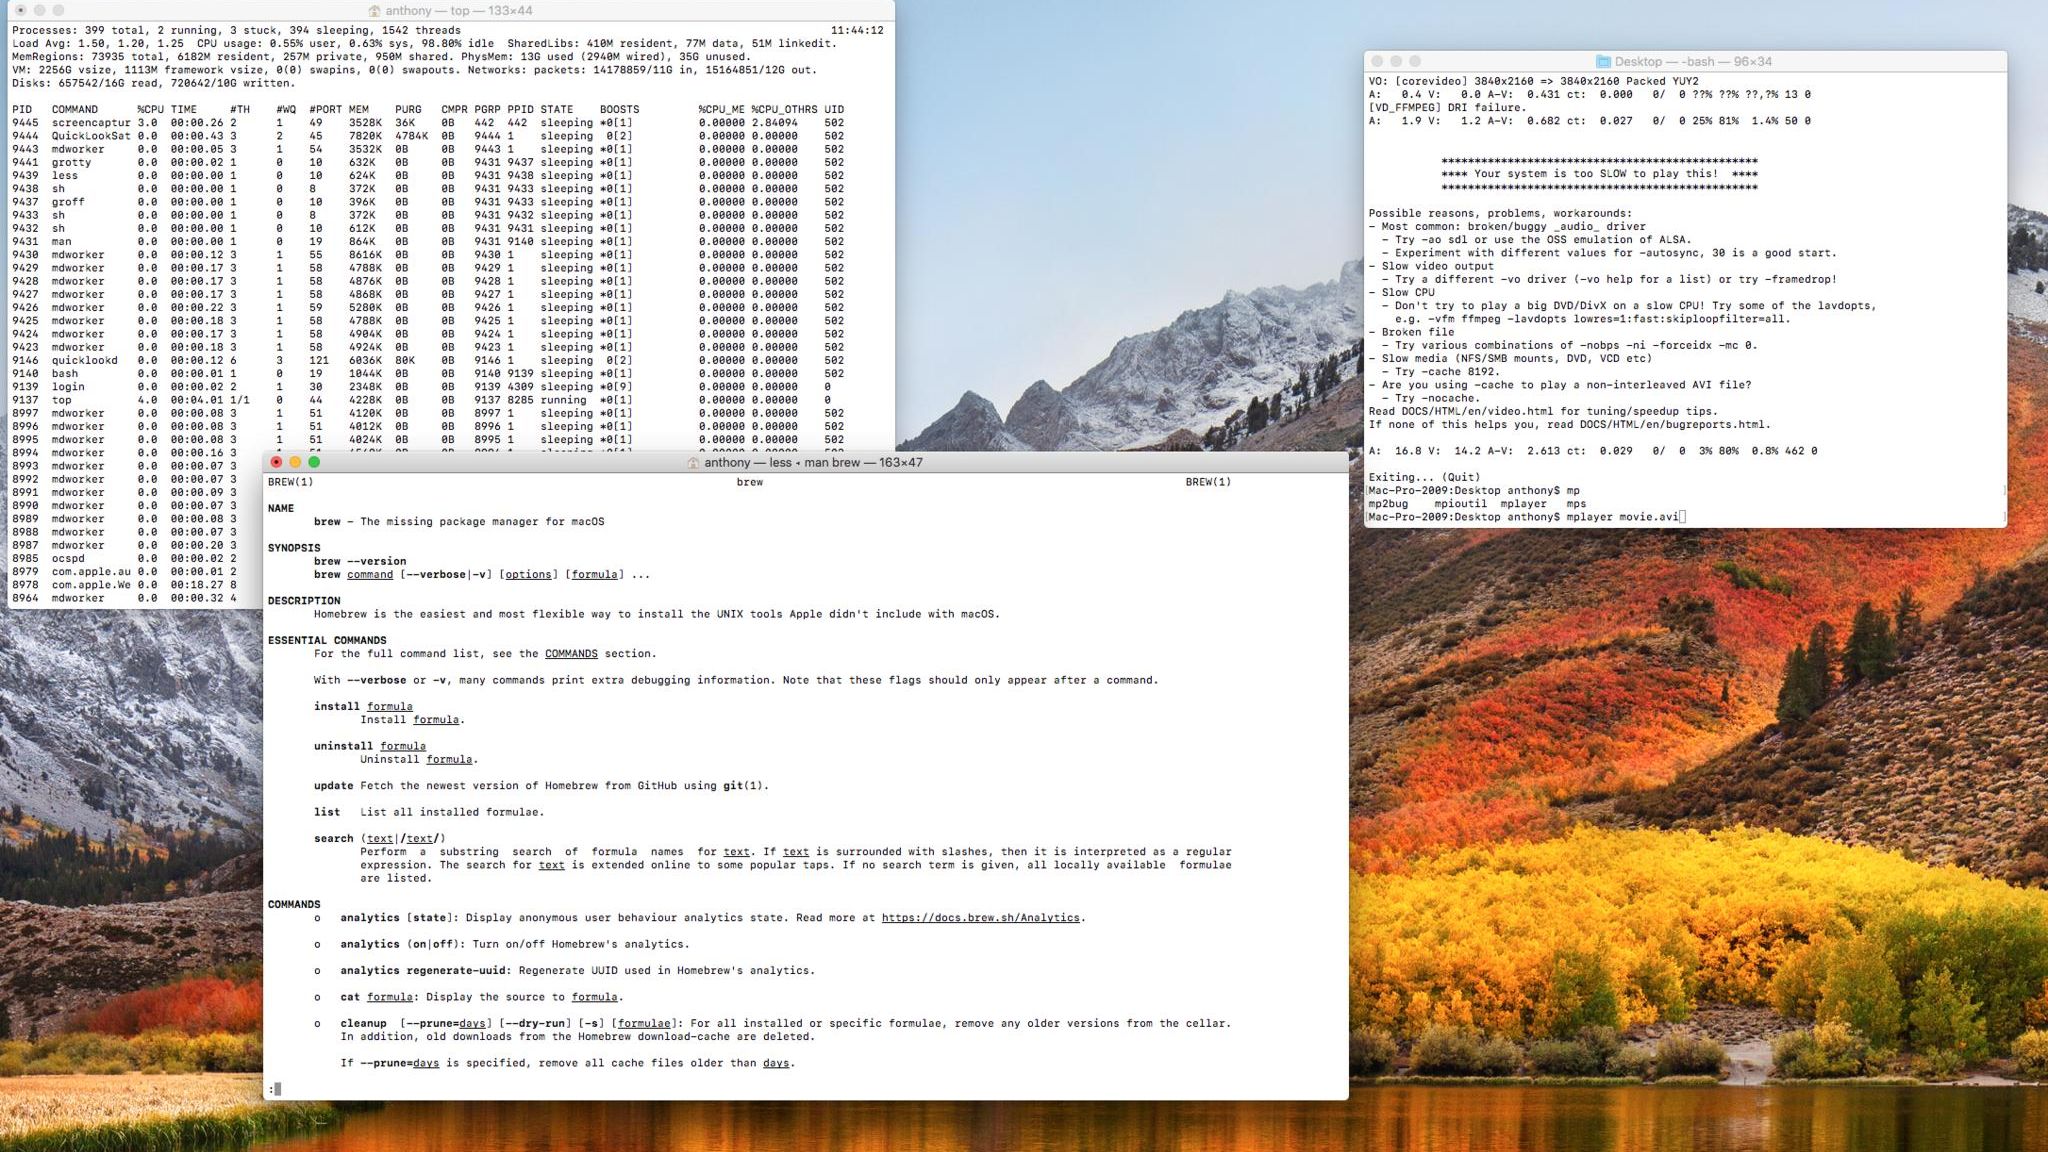Close the man brew terminal window
This screenshot has height=1152, width=2048.
277,462
